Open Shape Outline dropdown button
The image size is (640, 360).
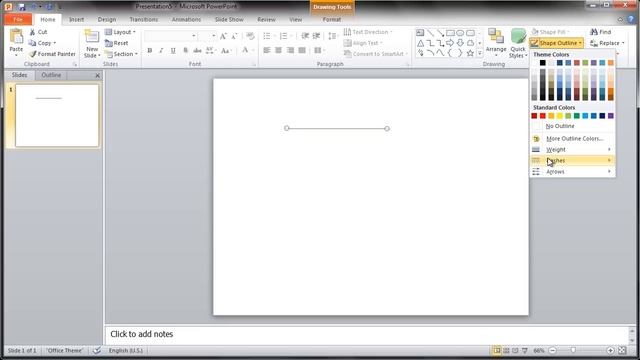click(556, 43)
